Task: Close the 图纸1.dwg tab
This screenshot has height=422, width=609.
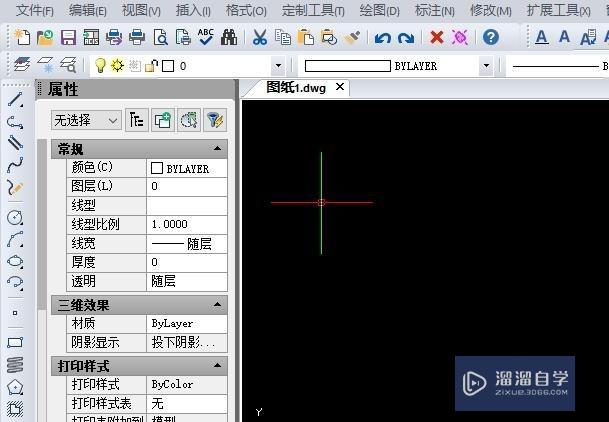Action: click(340, 87)
